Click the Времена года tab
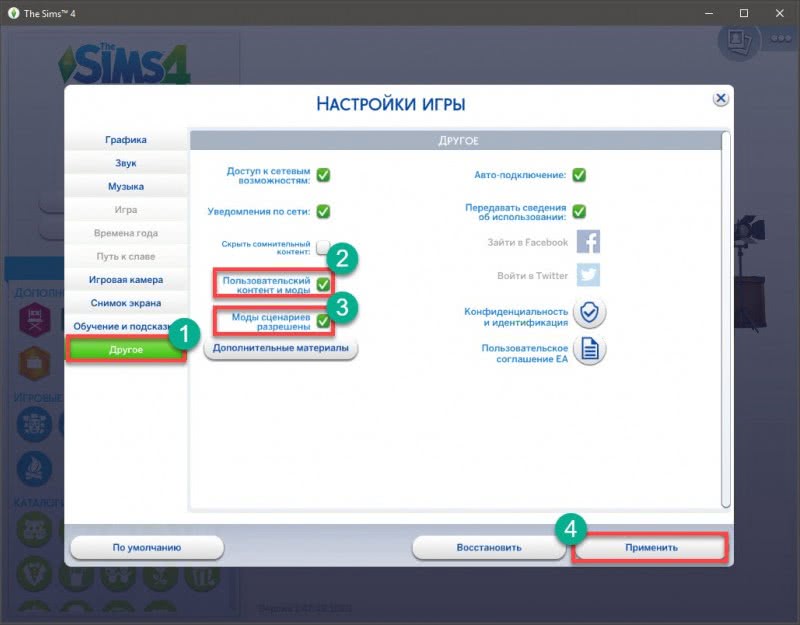Screen dimensions: 800x625 pos(126,233)
